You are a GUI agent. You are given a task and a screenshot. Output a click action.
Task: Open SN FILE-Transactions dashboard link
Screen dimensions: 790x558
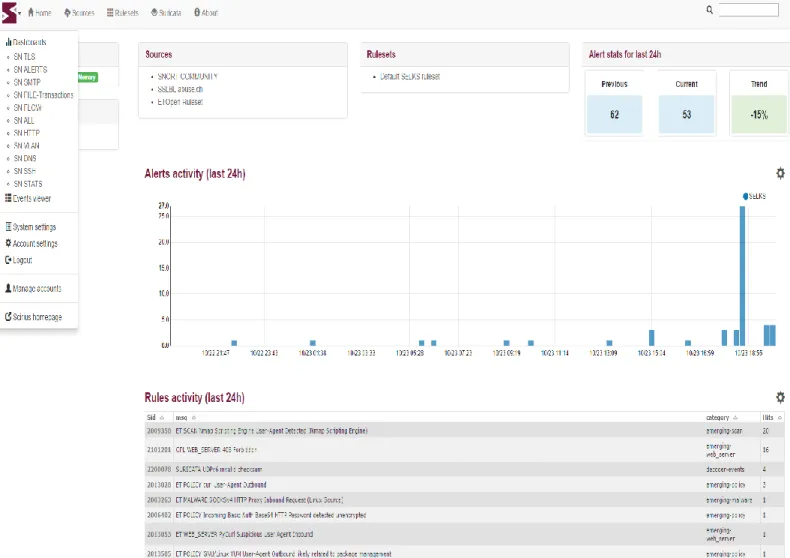pos(43,95)
